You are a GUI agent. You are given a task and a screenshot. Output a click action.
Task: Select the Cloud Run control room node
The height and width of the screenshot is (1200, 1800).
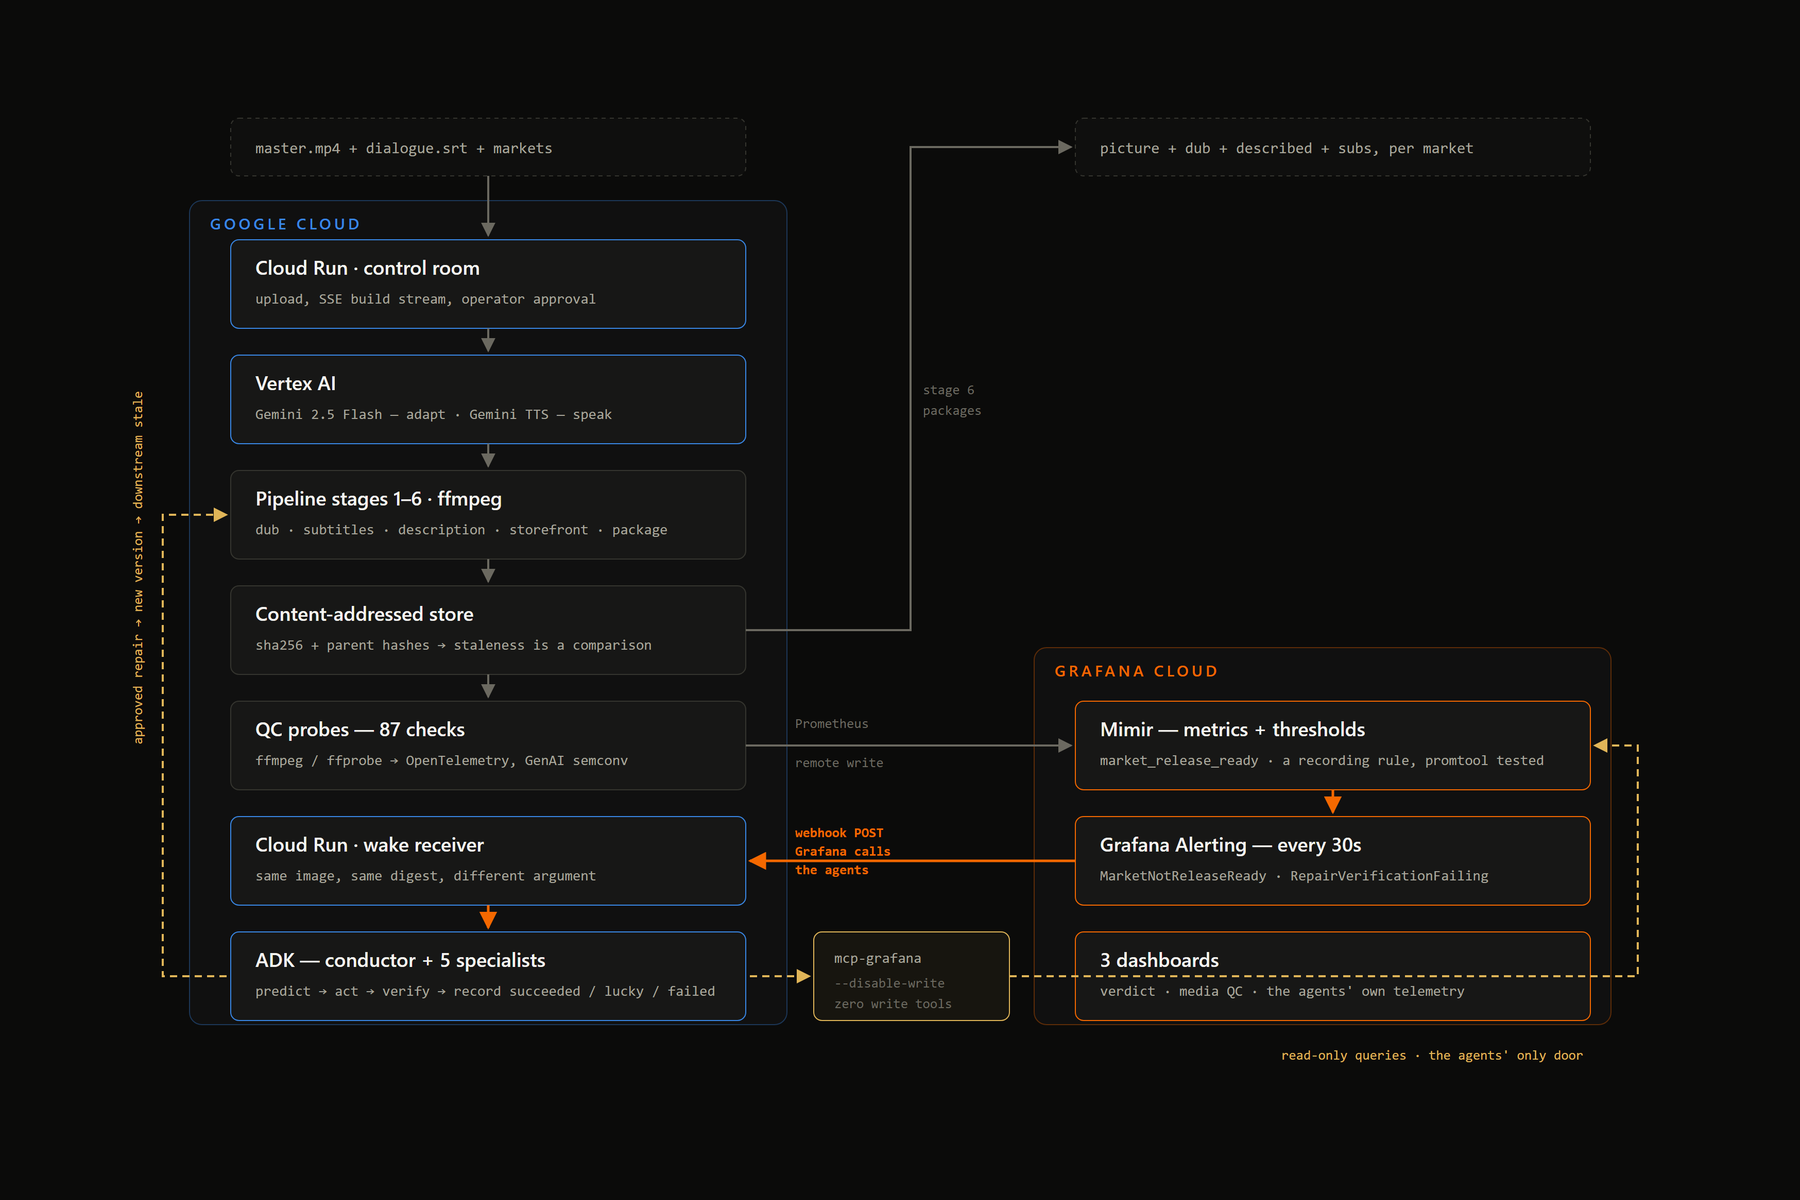tap(488, 284)
